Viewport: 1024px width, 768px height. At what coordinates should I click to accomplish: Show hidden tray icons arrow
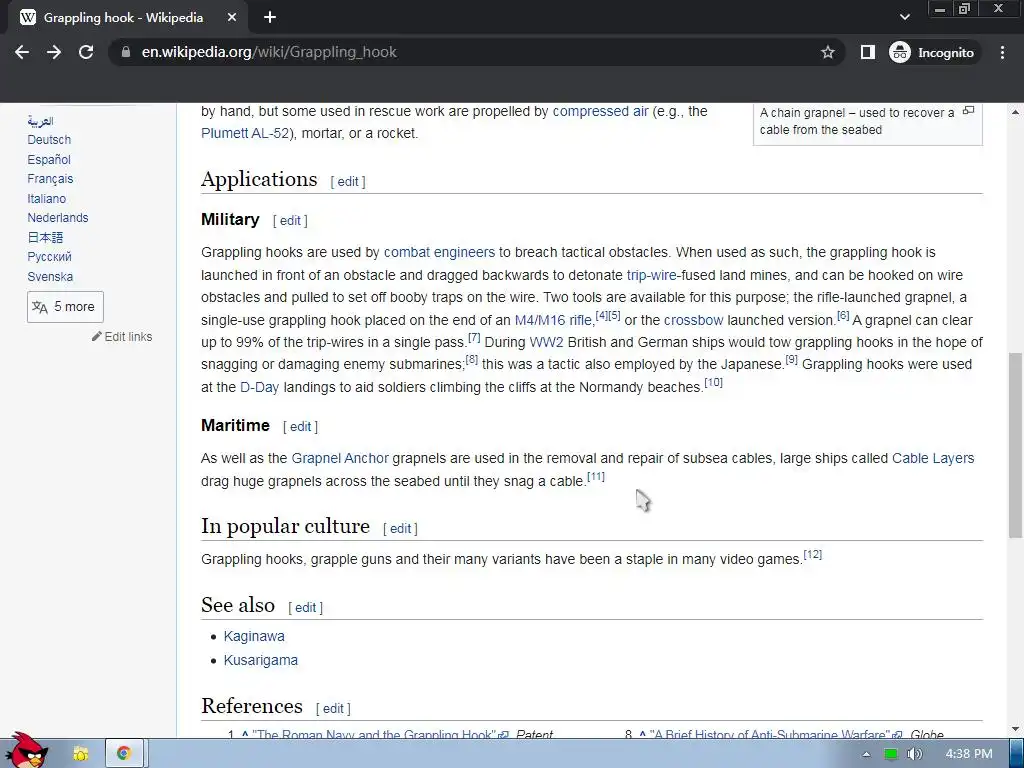coord(867,754)
